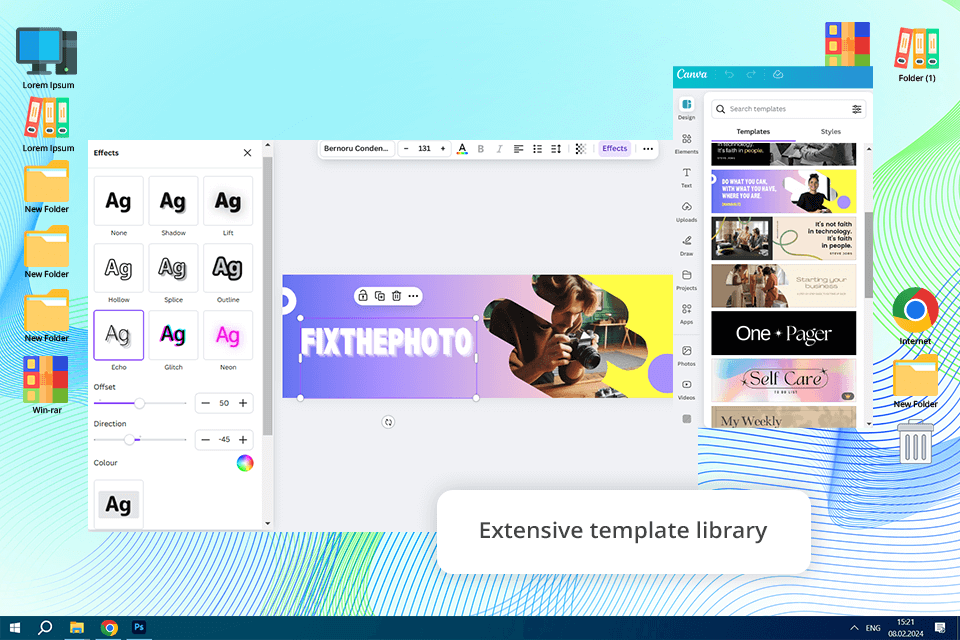
Task: Click the transparency checkerboard icon
Action: coord(580,148)
